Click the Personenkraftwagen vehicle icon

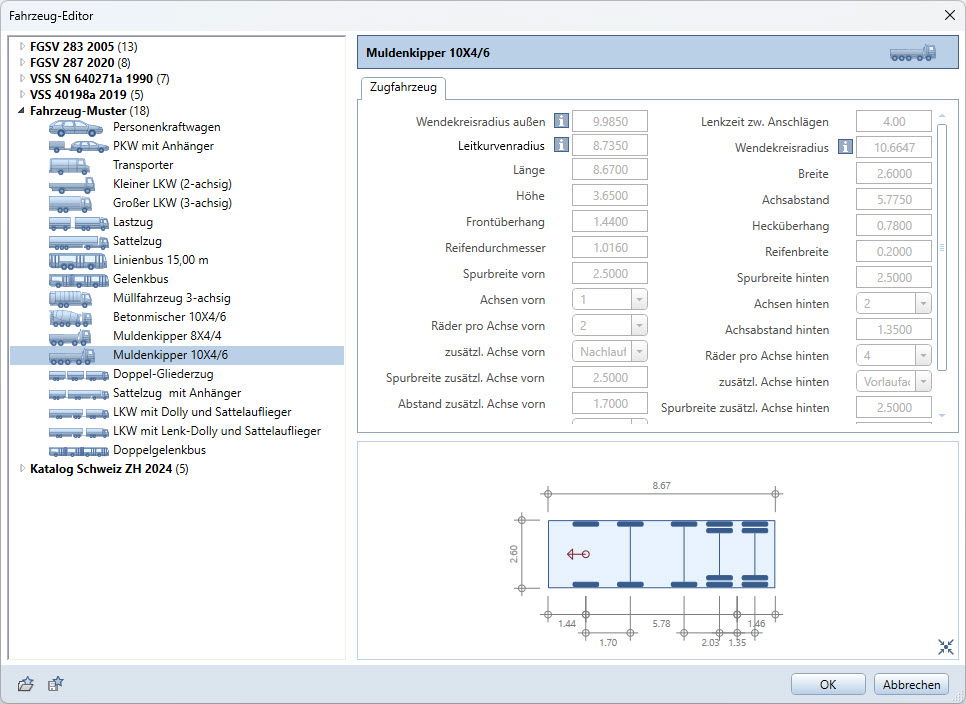[x=76, y=128]
